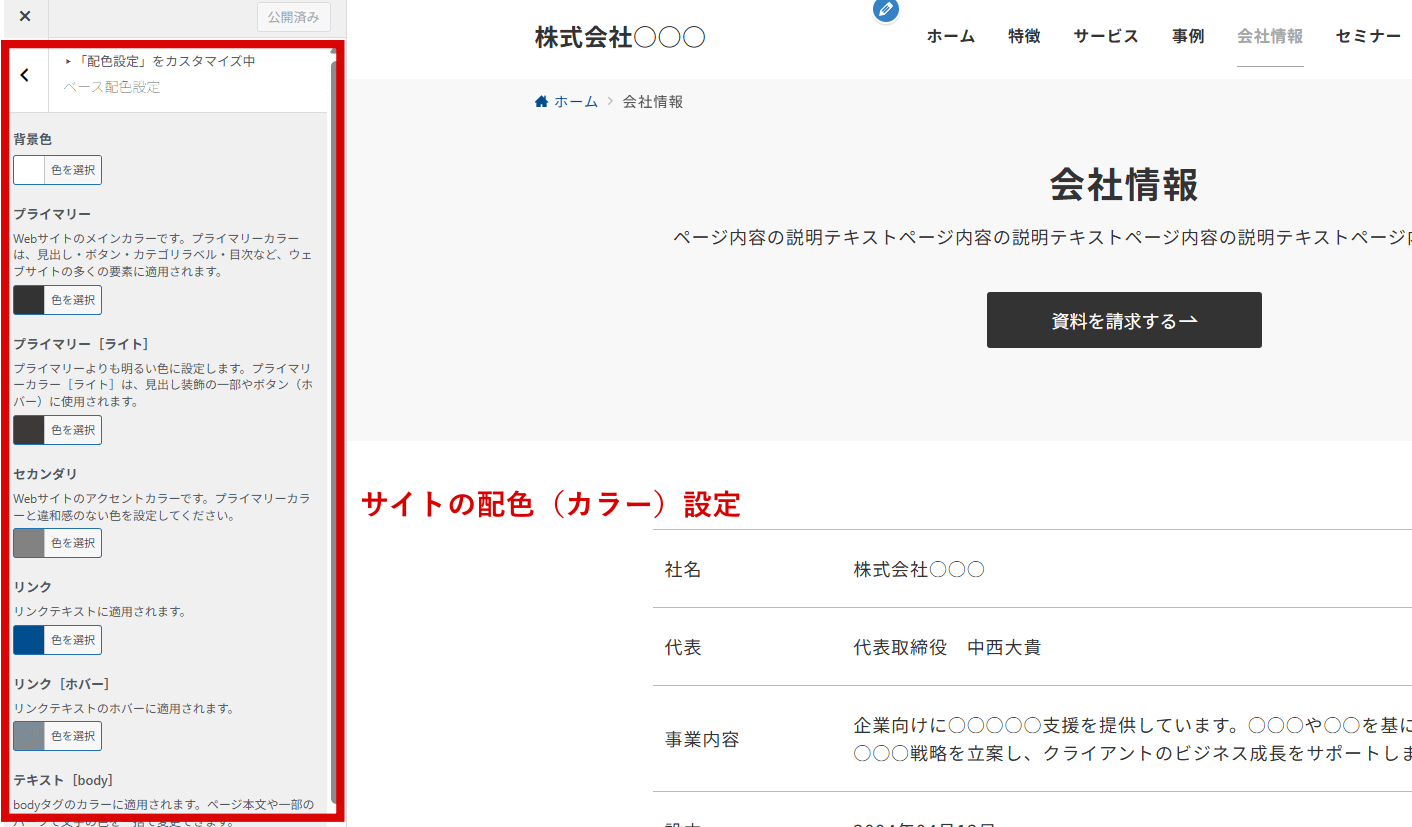Click the 公開済み publish button
The width and height of the screenshot is (1412, 827).
(293, 17)
